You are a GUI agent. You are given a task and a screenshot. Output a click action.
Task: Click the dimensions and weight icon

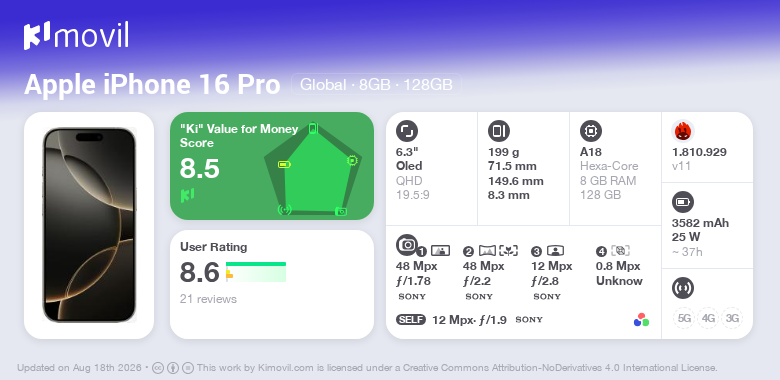click(499, 131)
